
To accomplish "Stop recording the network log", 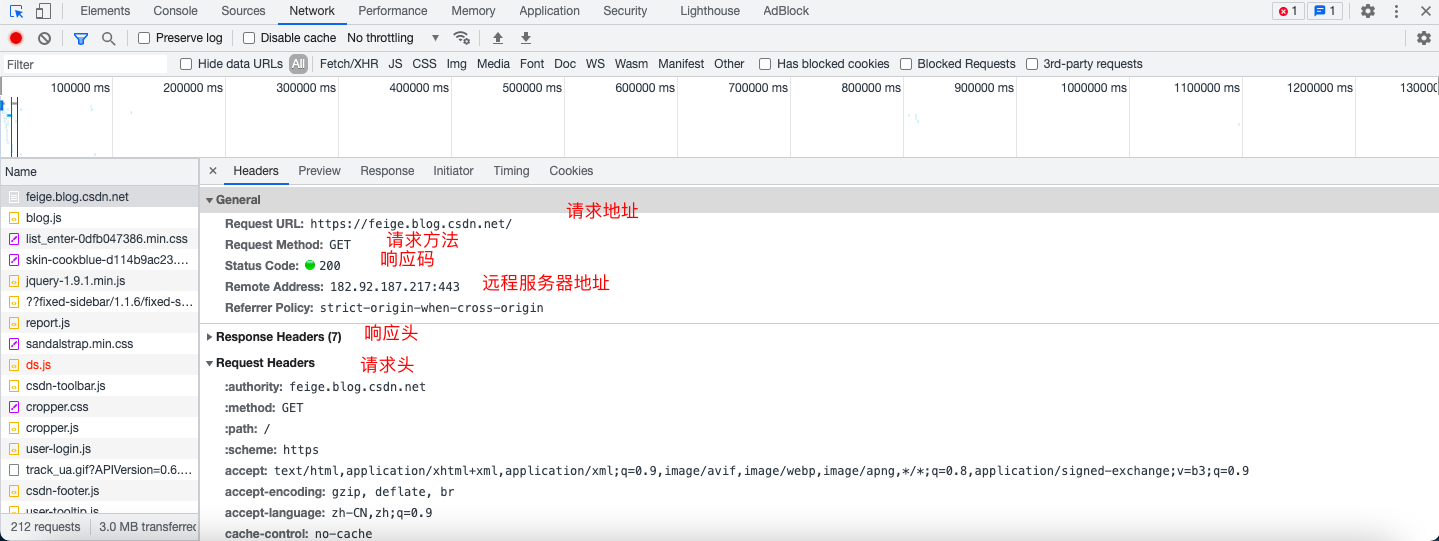I will tap(16, 38).
